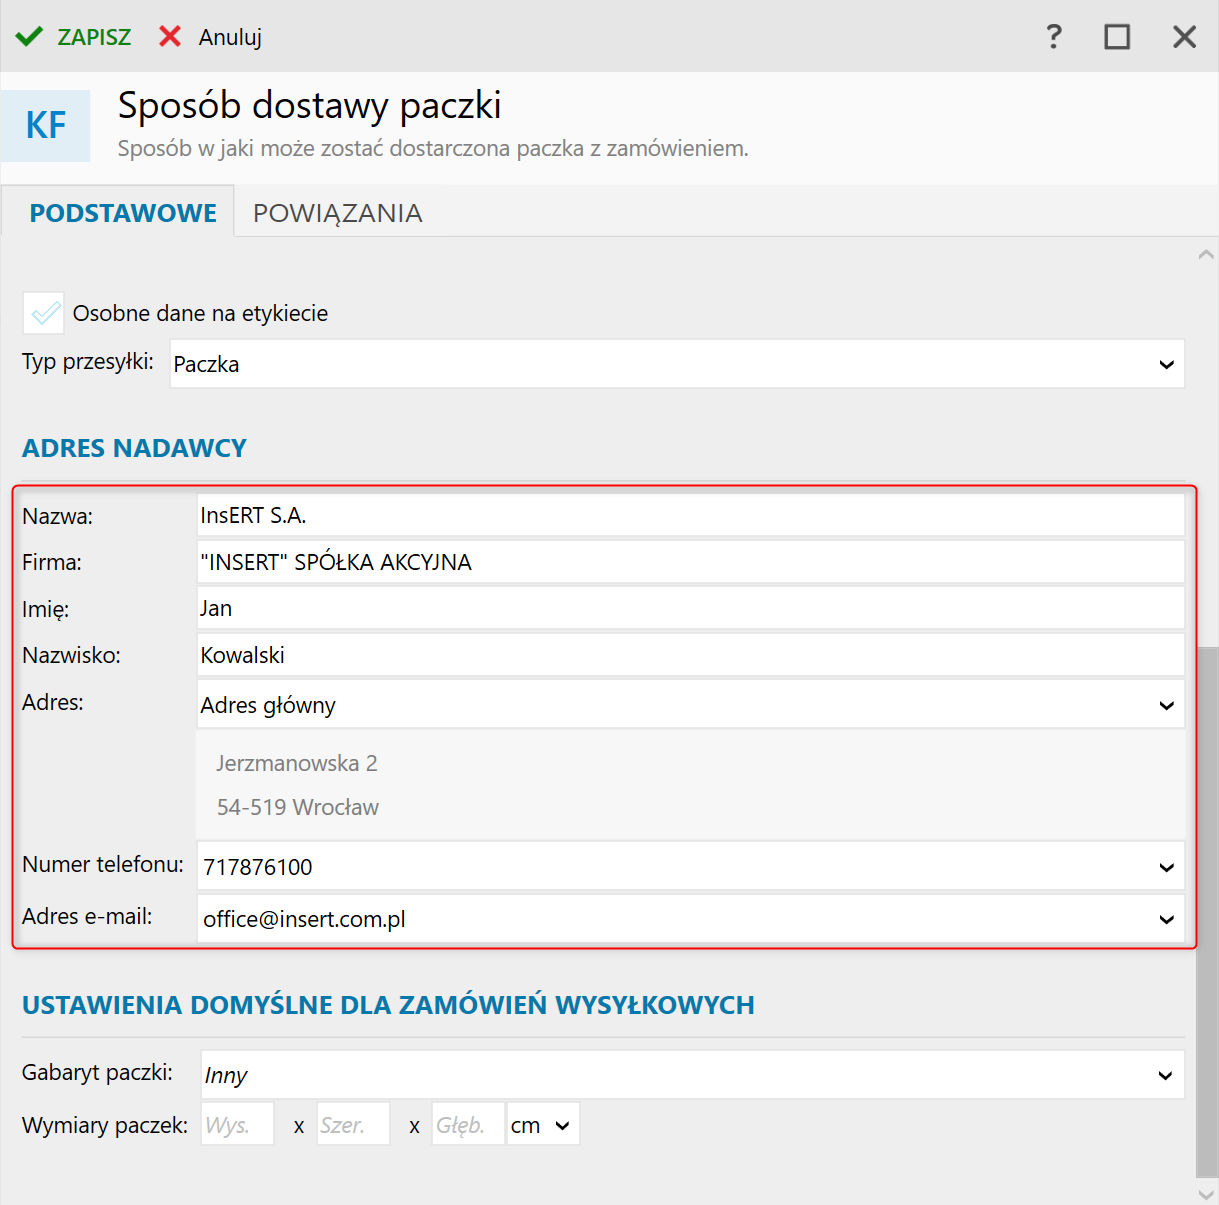The height and width of the screenshot is (1205, 1219).
Task: Click the Firma input field
Action: 691,562
